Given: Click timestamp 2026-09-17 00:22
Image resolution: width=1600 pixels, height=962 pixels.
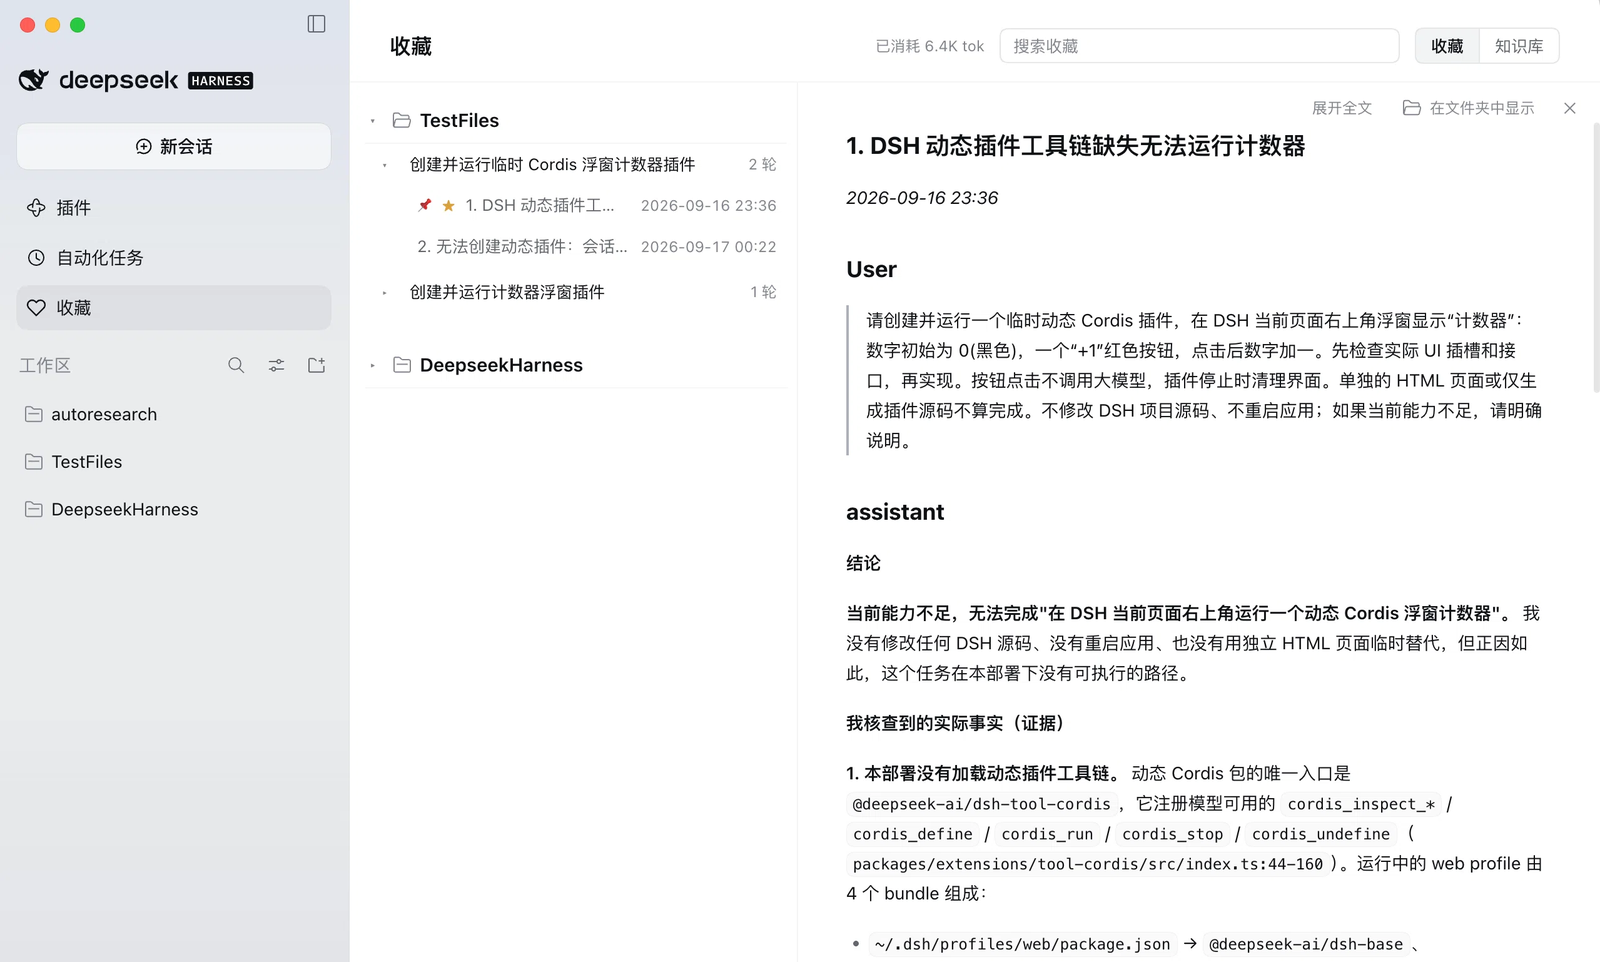Looking at the screenshot, I should point(708,246).
